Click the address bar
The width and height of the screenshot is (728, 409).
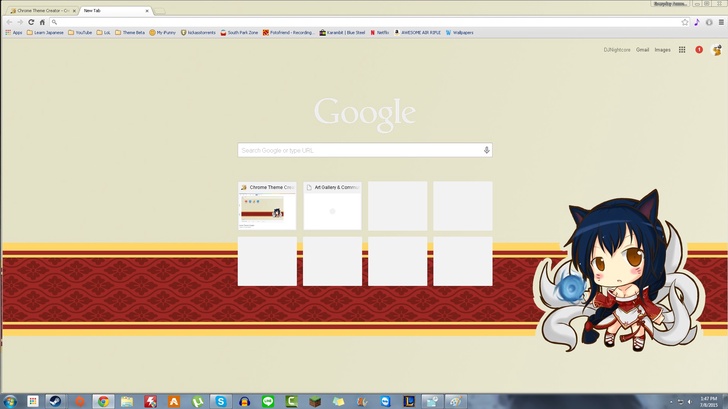click(x=367, y=22)
